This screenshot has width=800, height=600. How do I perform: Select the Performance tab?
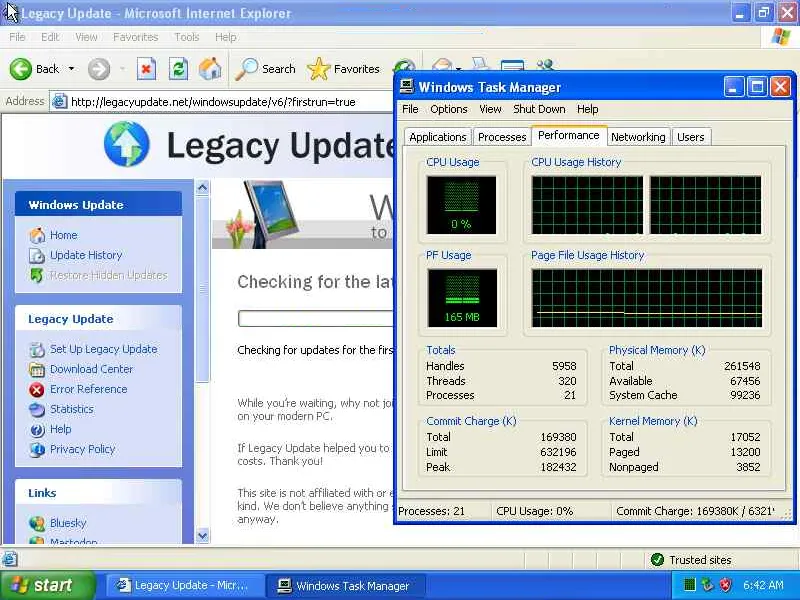[x=569, y=135]
